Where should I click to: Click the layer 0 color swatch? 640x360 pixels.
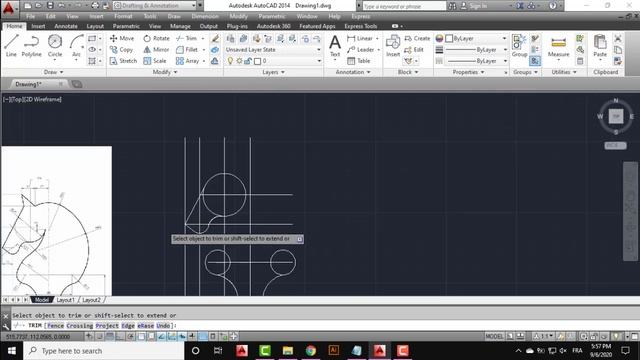[x=258, y=61]
